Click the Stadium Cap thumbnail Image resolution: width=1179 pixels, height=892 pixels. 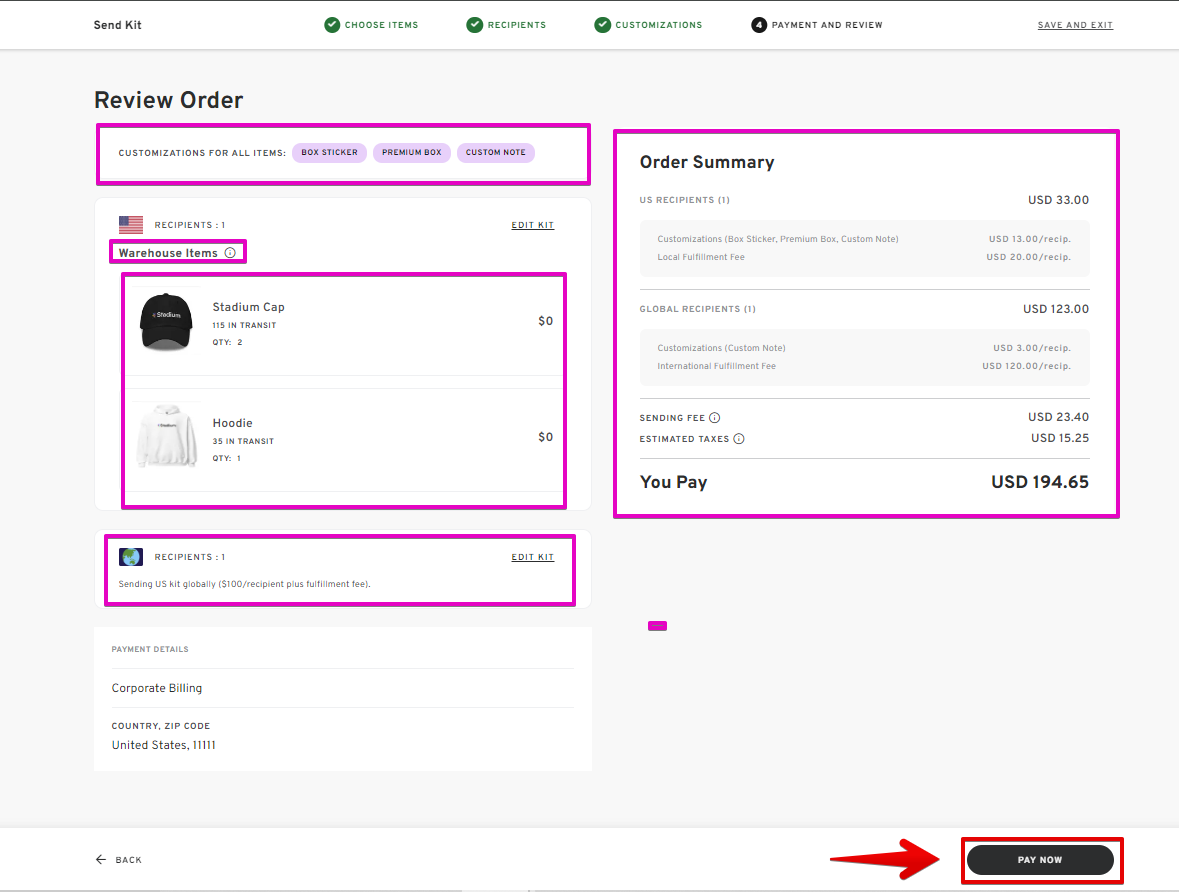165,321
